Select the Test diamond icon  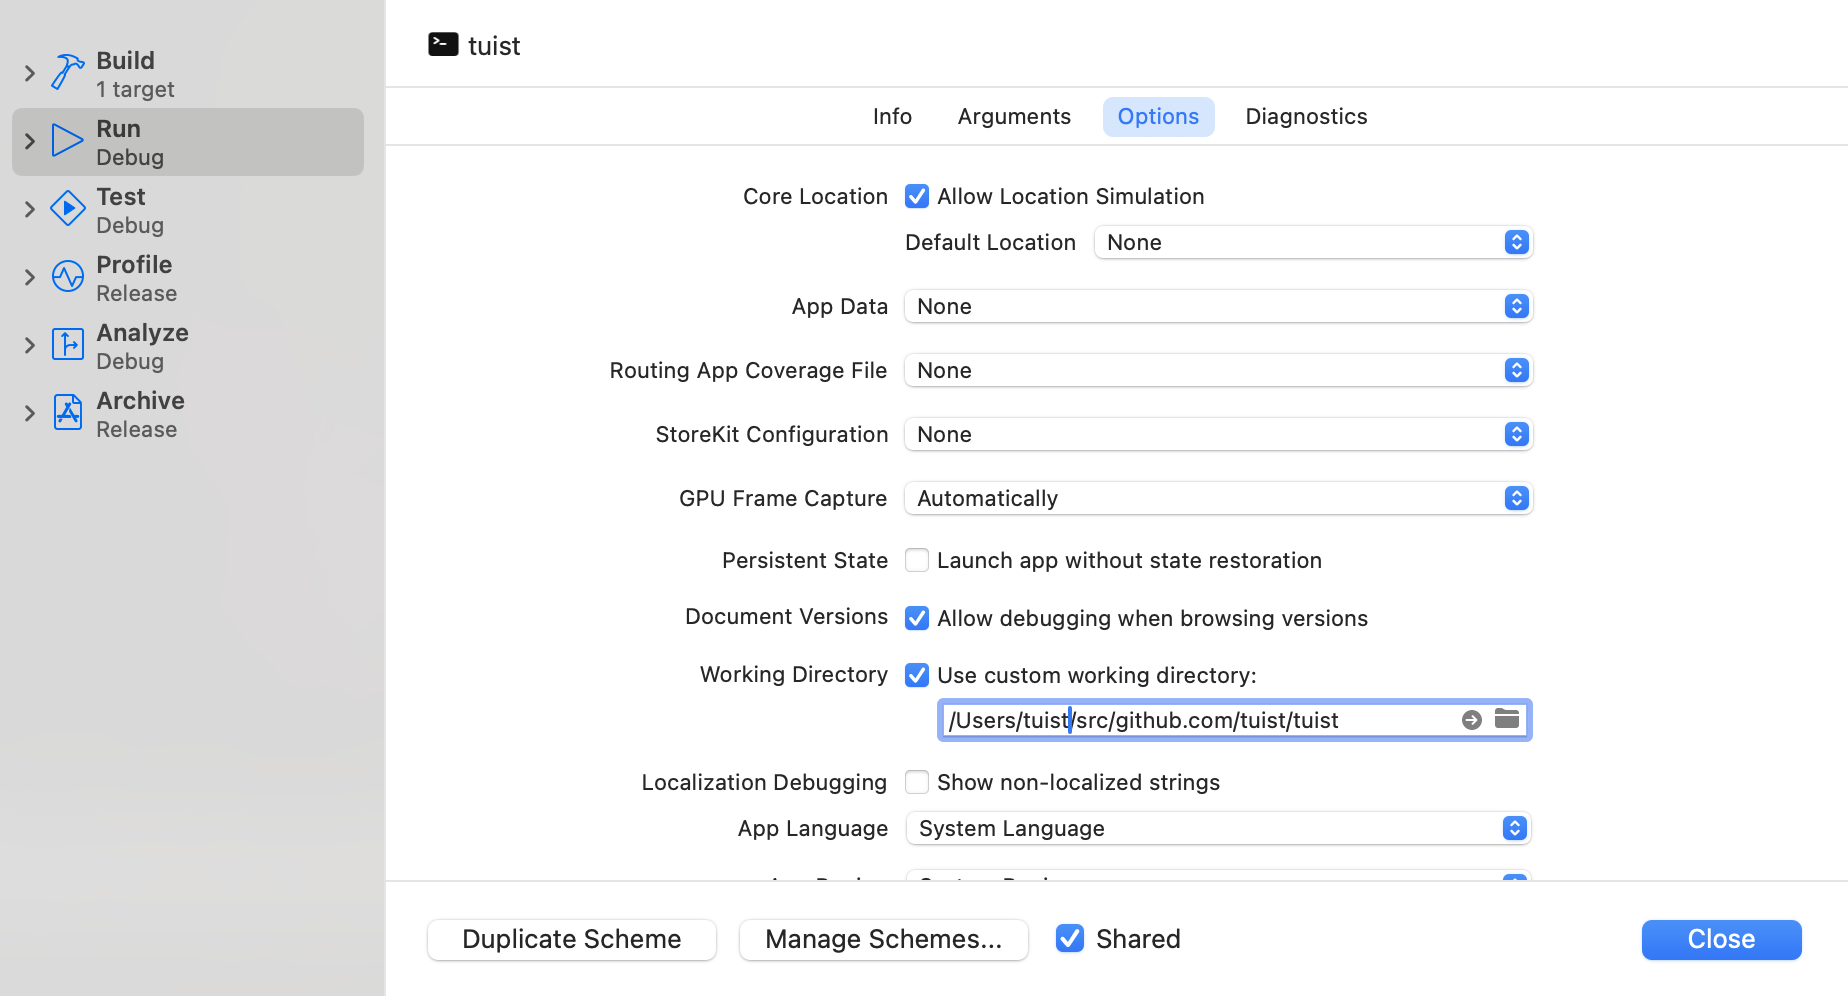[x=67, y=209]
